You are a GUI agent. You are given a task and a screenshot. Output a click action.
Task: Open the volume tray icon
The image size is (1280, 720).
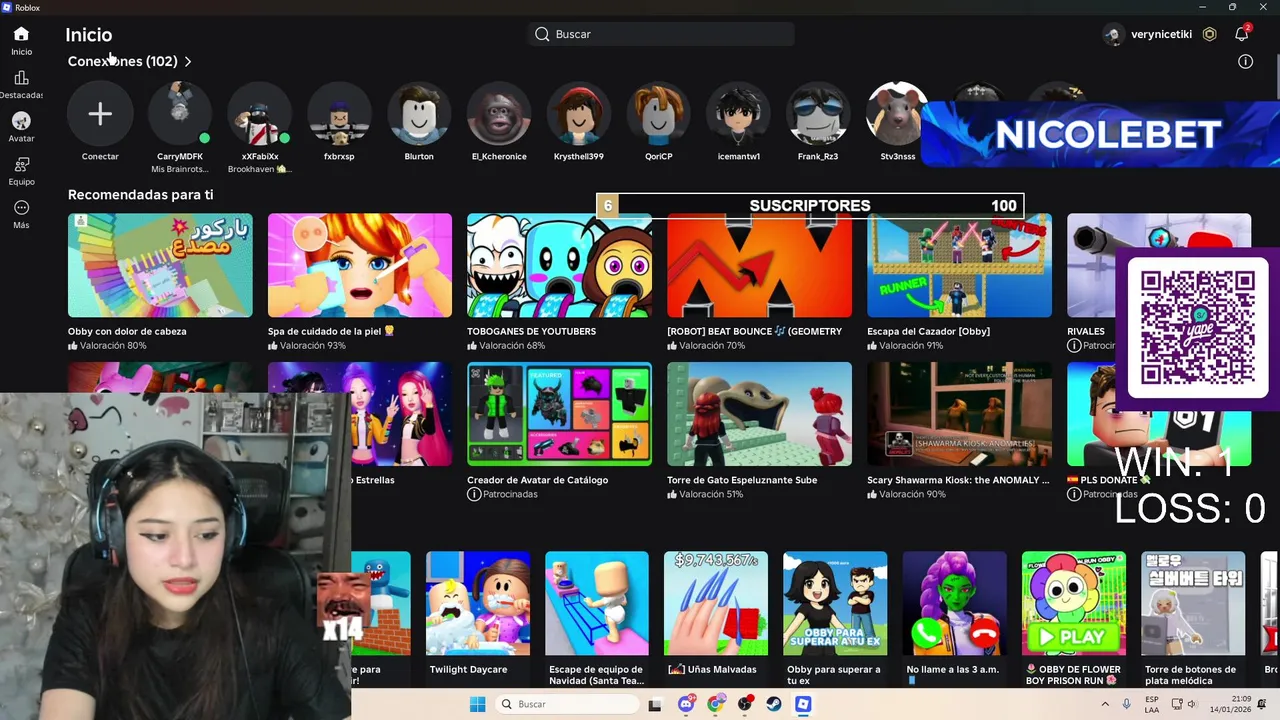1194,704
